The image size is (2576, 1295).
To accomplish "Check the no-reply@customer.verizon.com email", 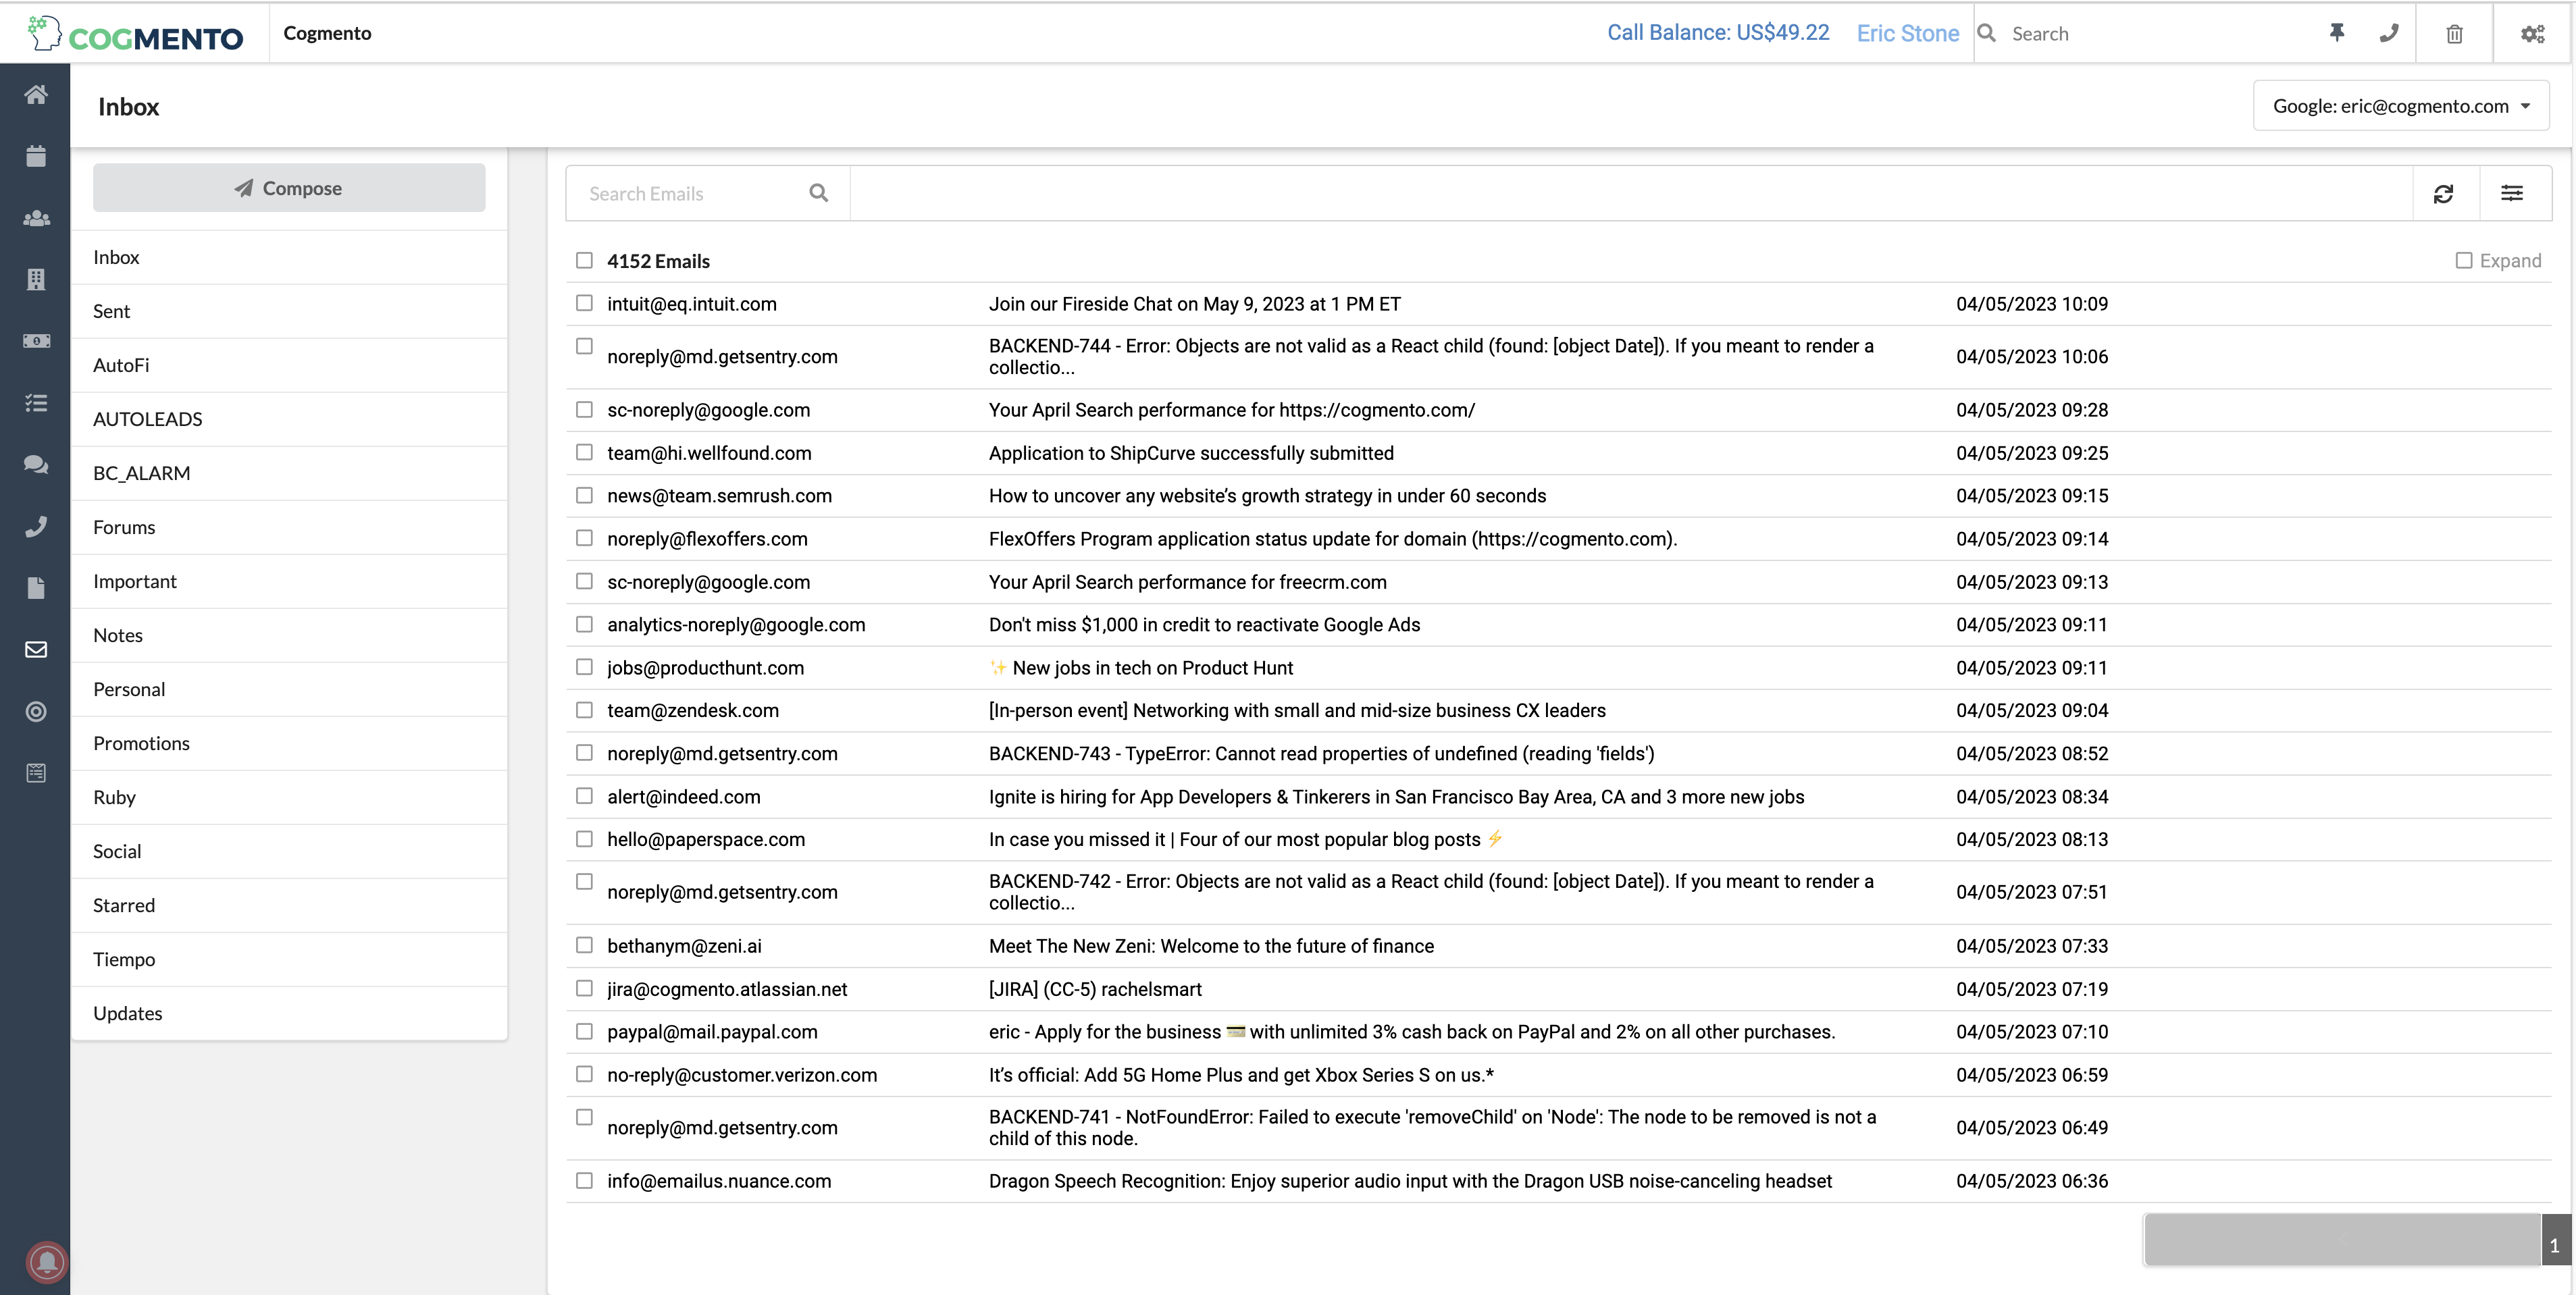I will point(584,1074).
